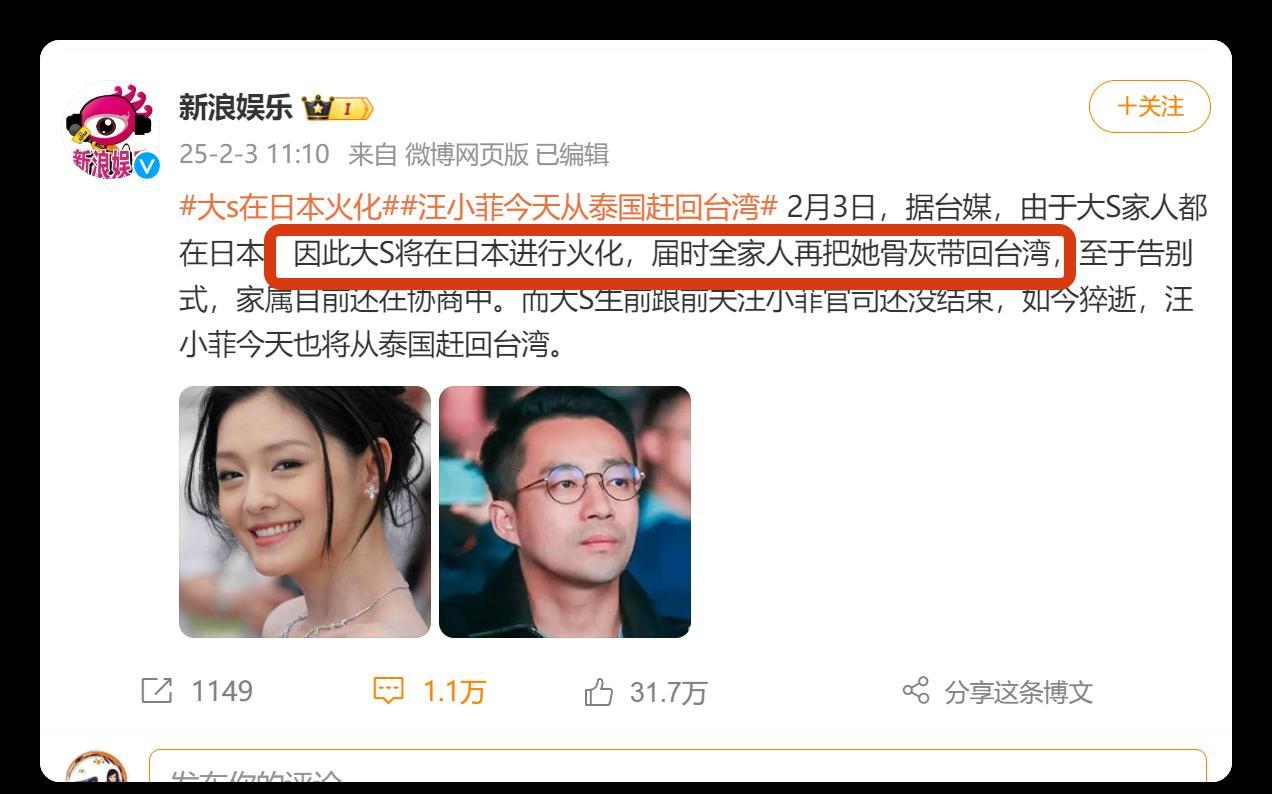The height and width of the screenshot is (794, 1272).
Task: Click the 1.1万 comment count
Action: 454,691
